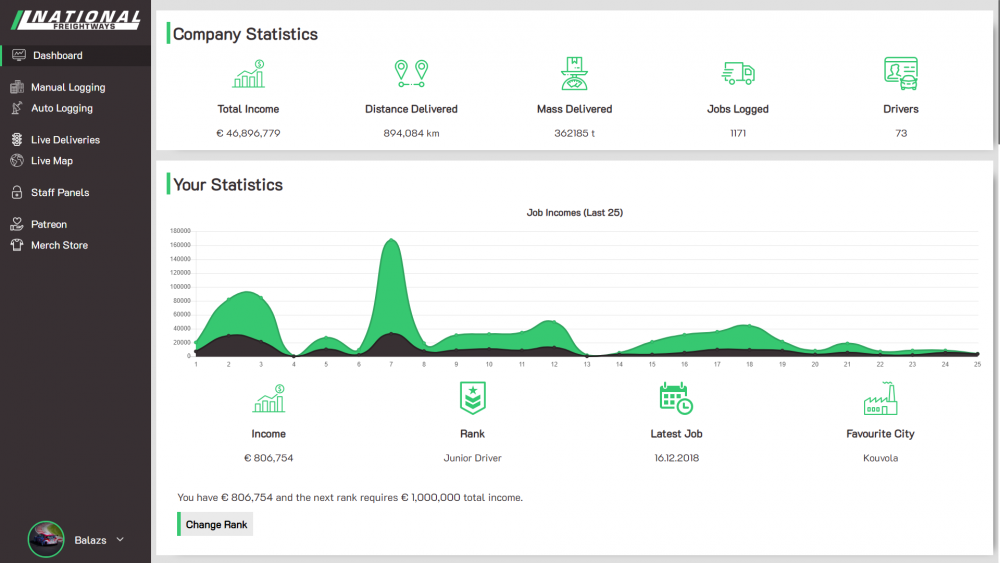
Task: Click the Balazs profile avatar
Action: point(46,540)
